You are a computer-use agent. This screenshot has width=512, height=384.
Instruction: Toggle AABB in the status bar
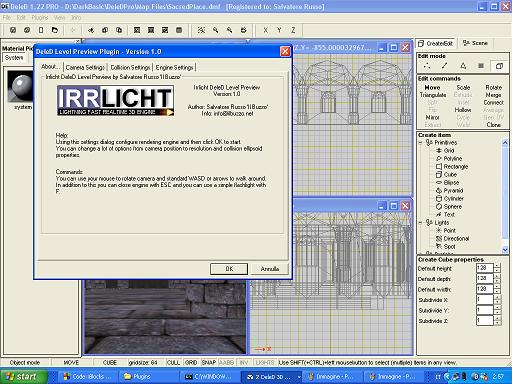click(x=226, y=363)
